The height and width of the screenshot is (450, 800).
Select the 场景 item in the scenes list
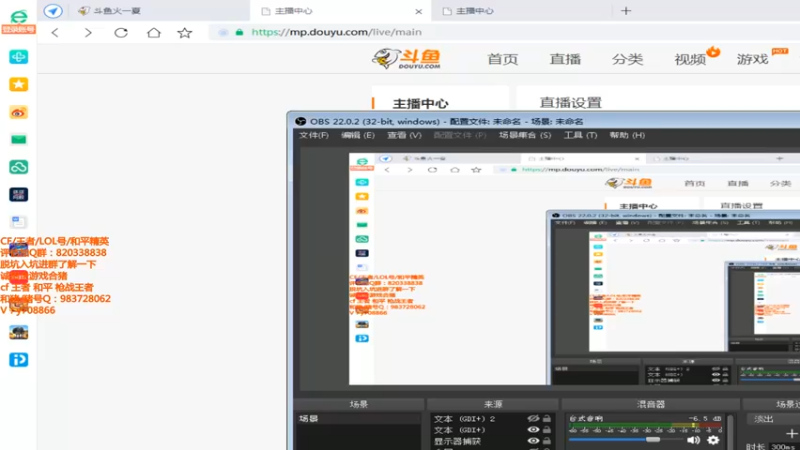pyautogui.click(x=358, y=418)
